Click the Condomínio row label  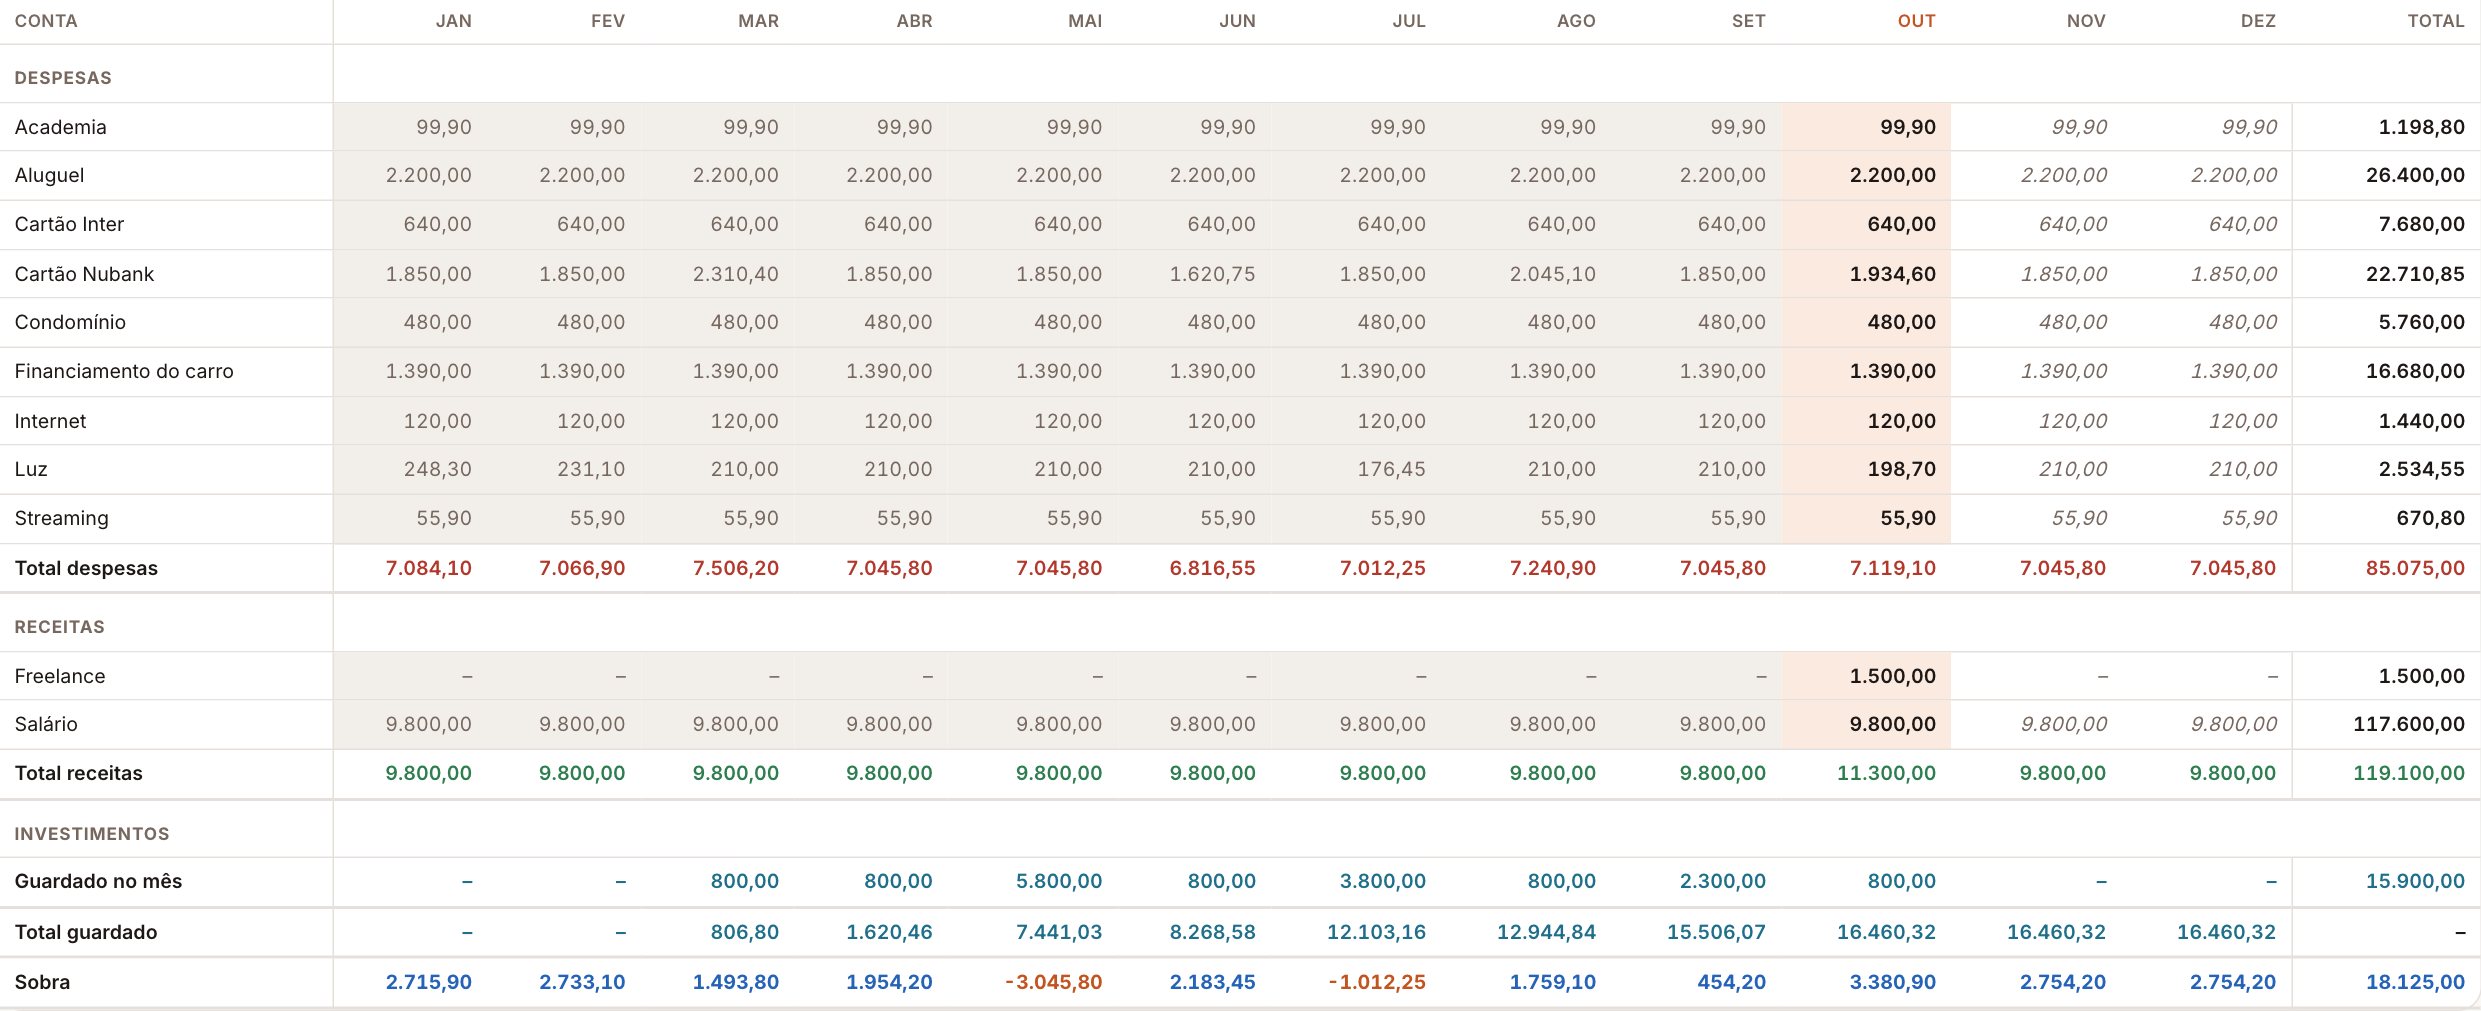coord(70,322)
